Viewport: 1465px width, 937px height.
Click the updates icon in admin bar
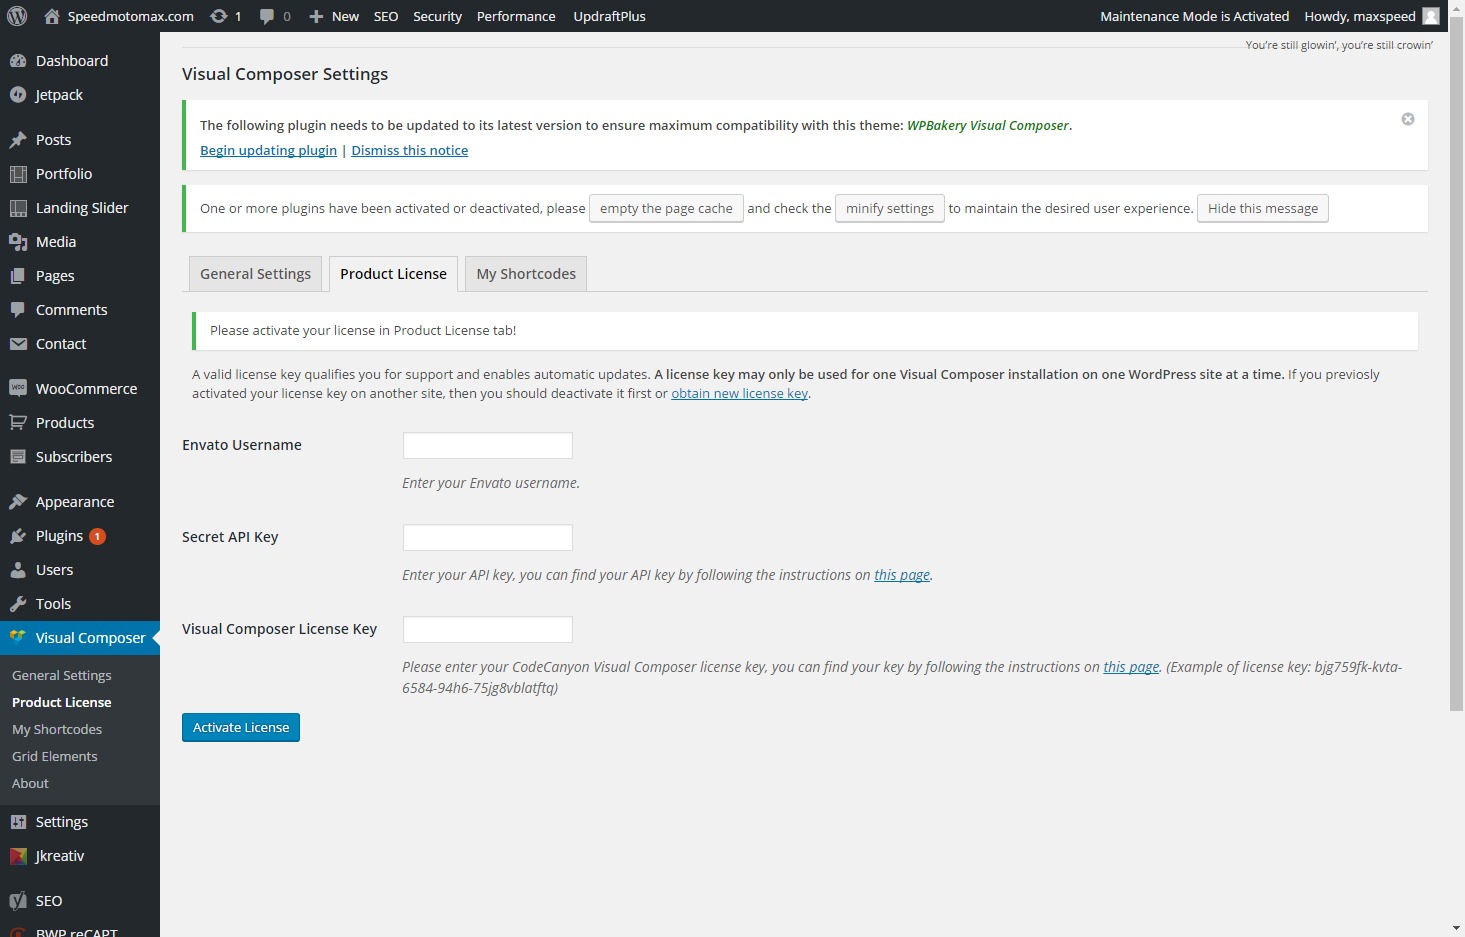pyautogui.click(x=219, y=16)
